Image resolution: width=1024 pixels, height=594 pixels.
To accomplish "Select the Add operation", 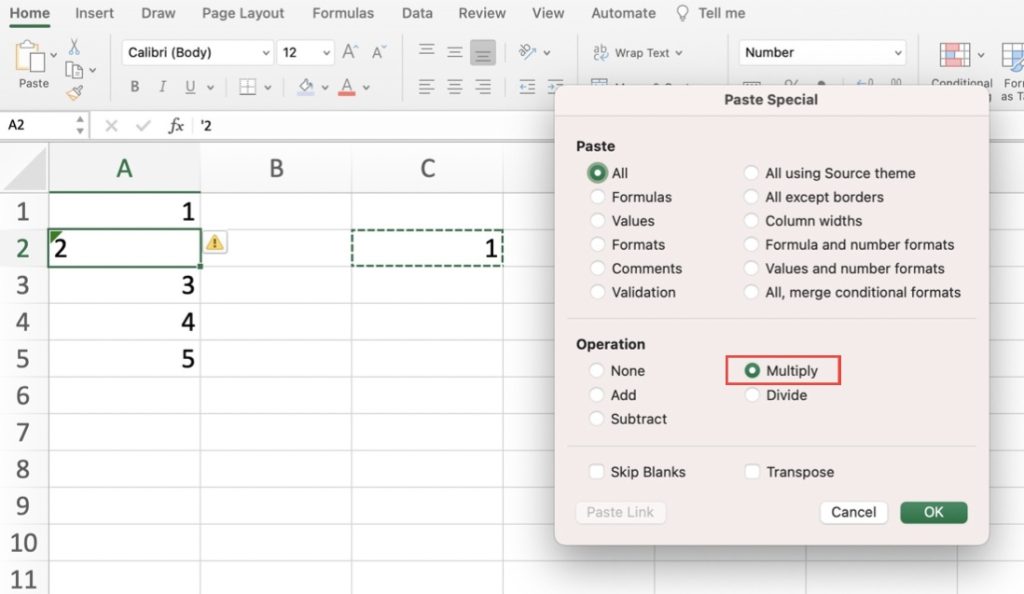I will click(x=596, y=395).
